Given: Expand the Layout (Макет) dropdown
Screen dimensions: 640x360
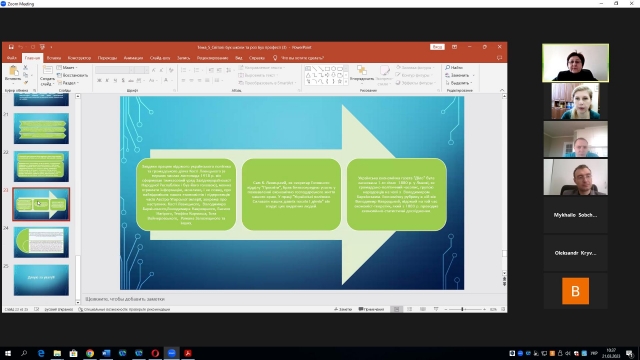Looking at the screenshot, I should [x=68, y=68].
